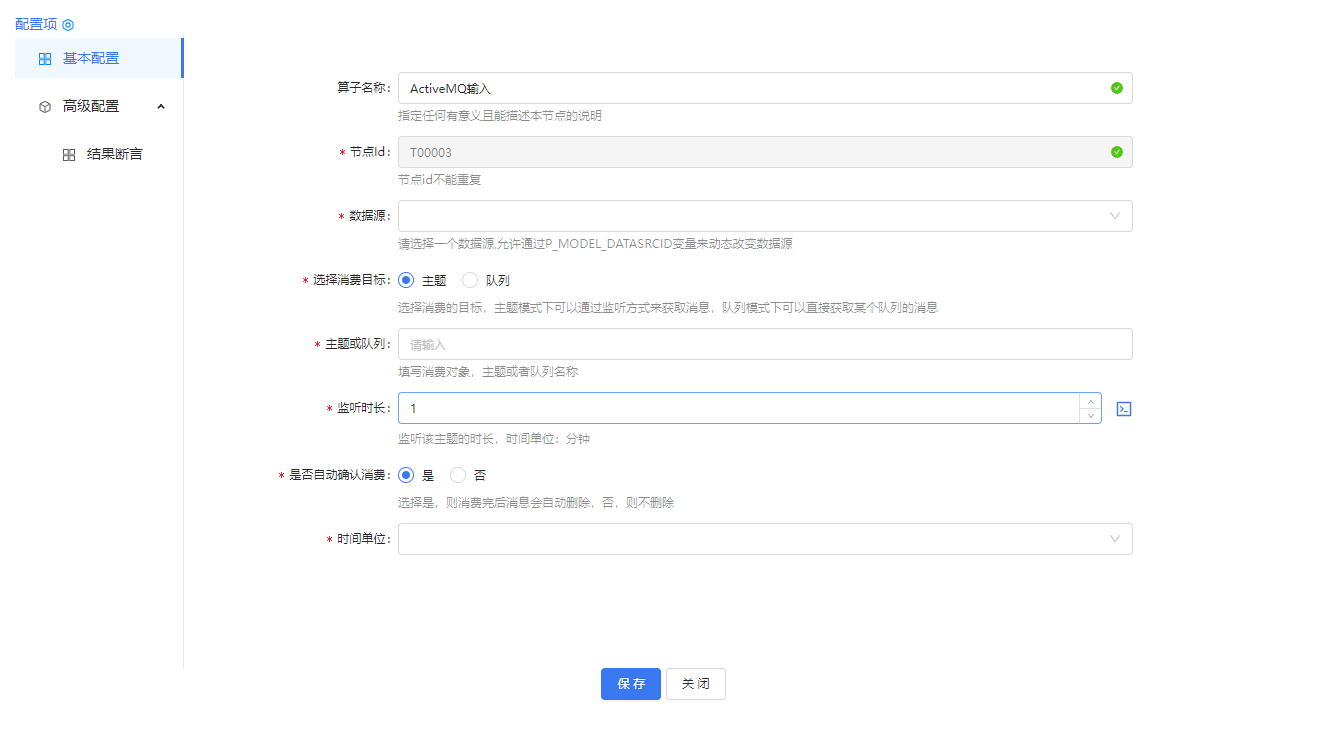This screenshot has width=1317, height=750.
Task: Select the 主题 radio option
Action: pyautogui.click(x=406, y=281)
